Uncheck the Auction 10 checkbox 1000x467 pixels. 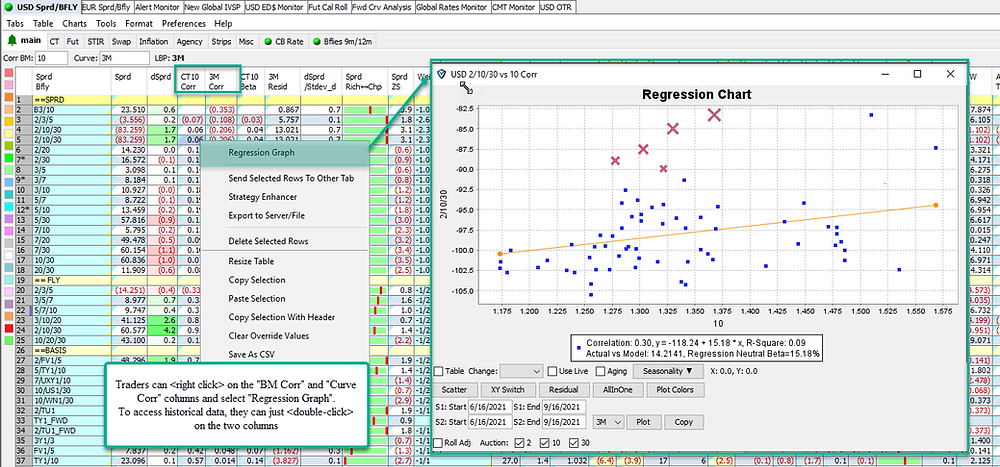[x=545, y=443]
